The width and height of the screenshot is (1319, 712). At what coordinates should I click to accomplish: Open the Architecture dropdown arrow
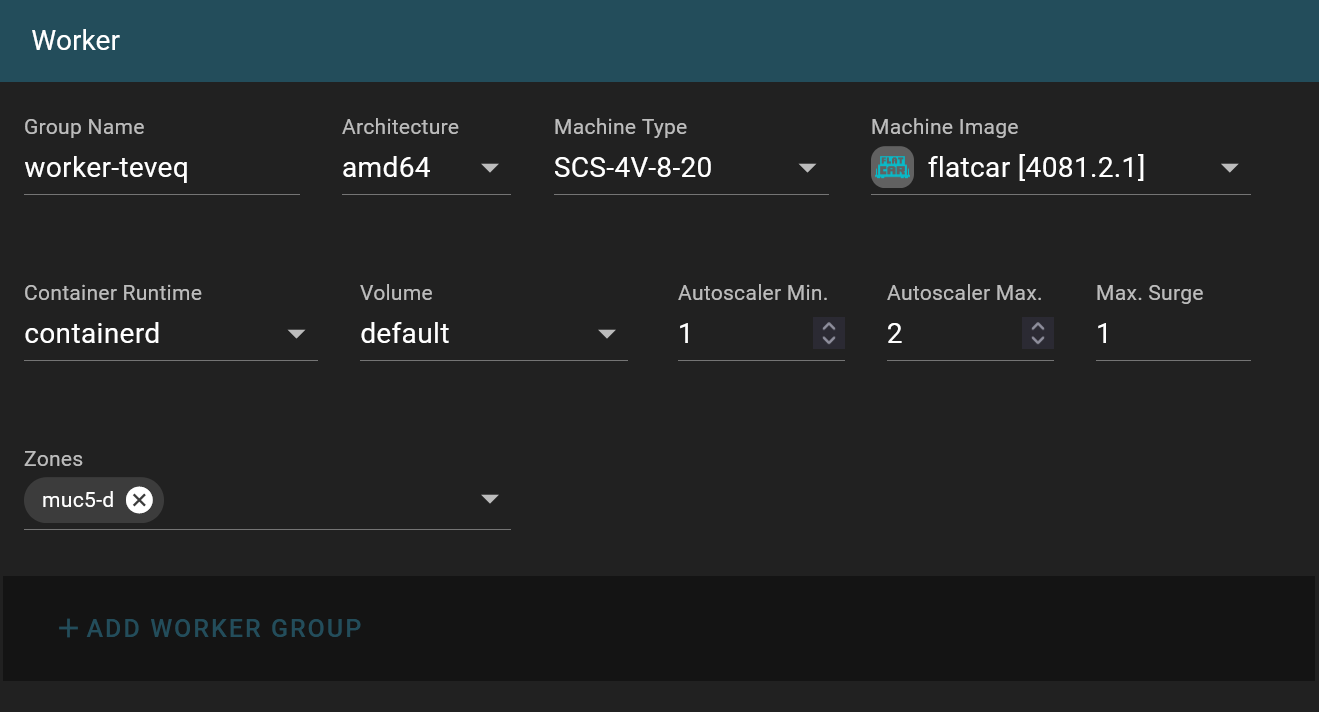pos(490,168)
